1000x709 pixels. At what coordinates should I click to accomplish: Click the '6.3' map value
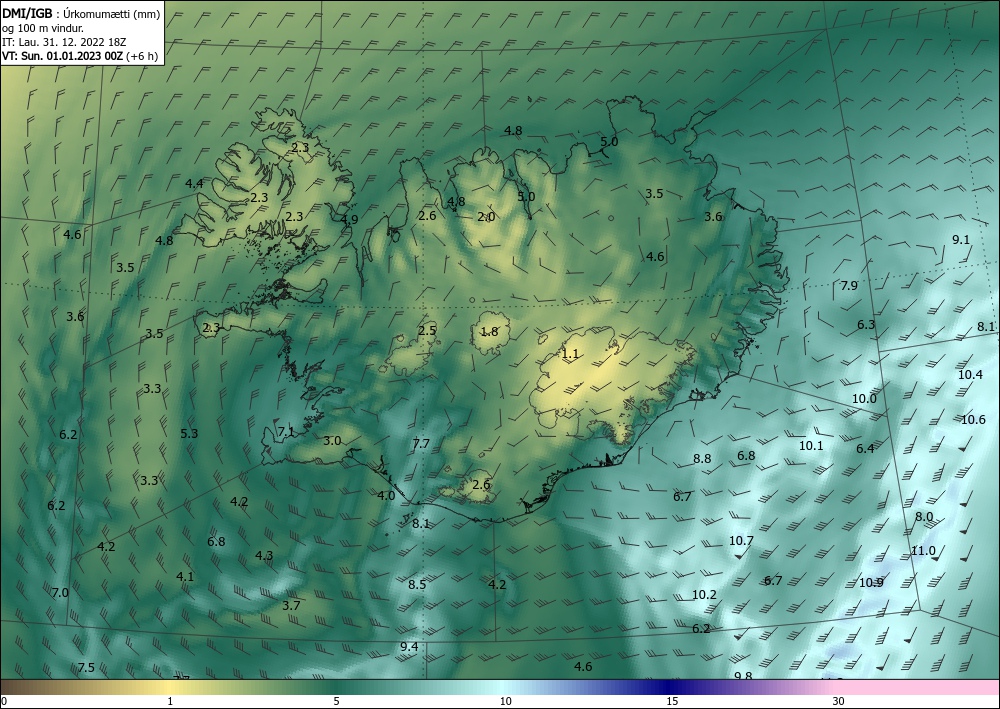coord(865,325)
